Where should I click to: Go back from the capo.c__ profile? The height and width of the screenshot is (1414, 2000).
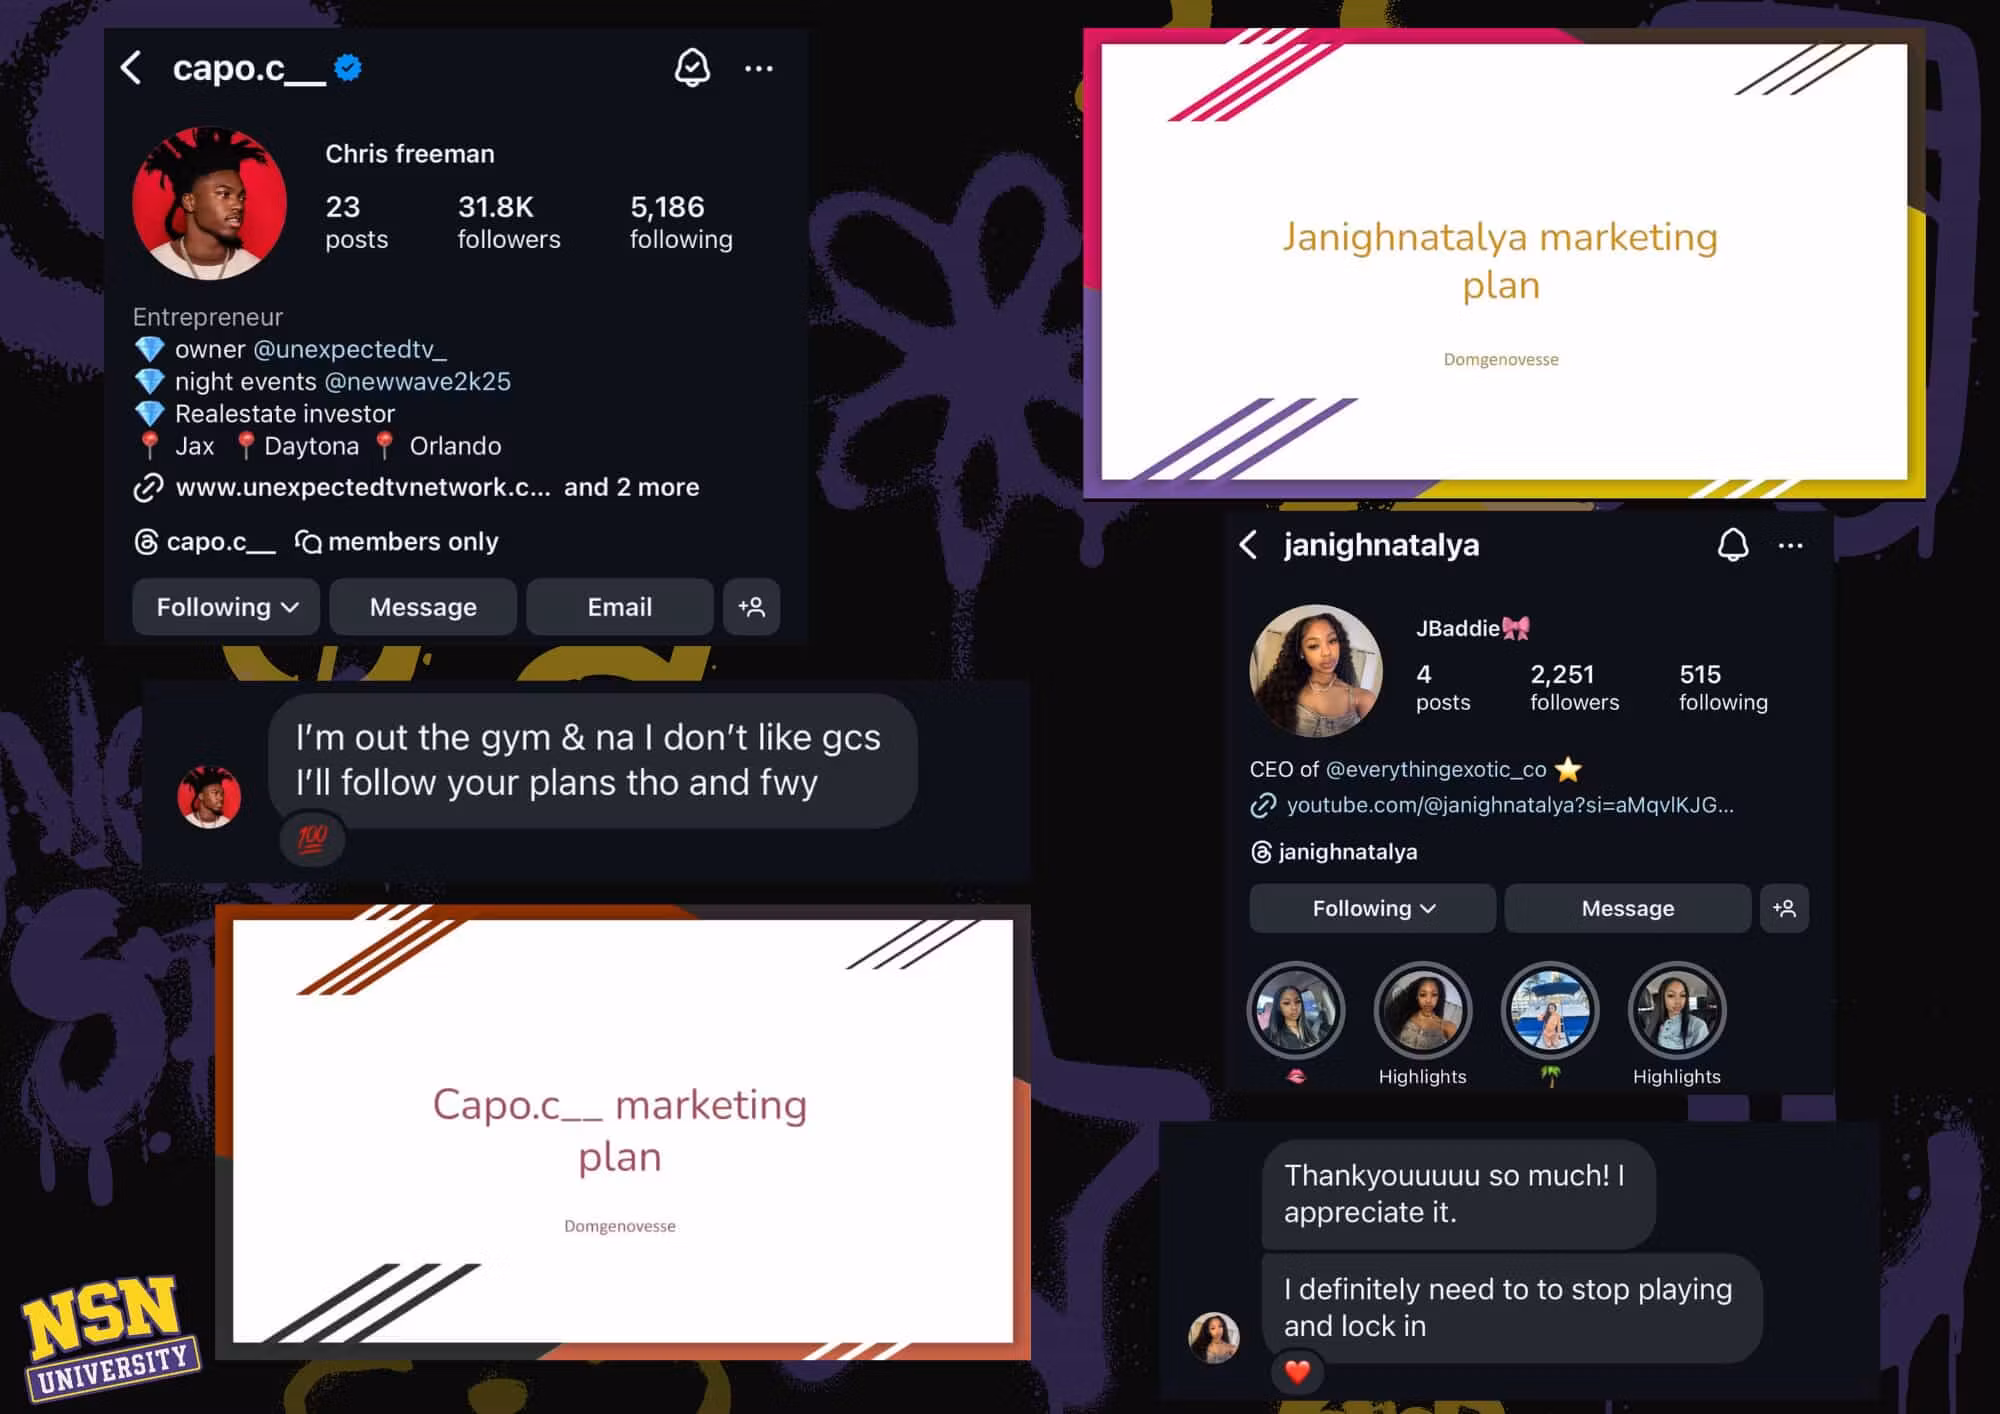coord(131,68)
